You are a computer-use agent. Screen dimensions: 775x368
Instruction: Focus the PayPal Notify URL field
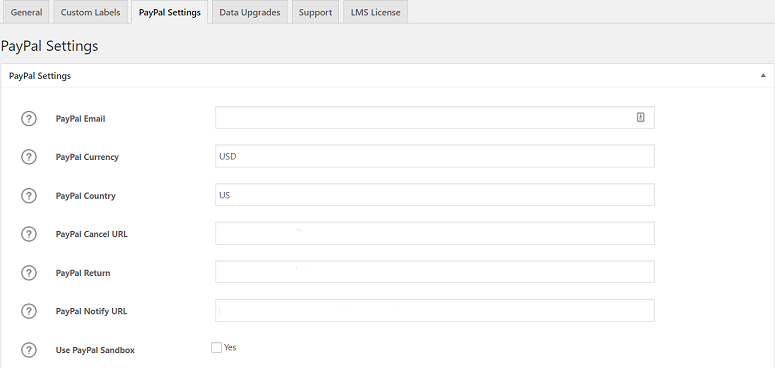click(435, 310)
